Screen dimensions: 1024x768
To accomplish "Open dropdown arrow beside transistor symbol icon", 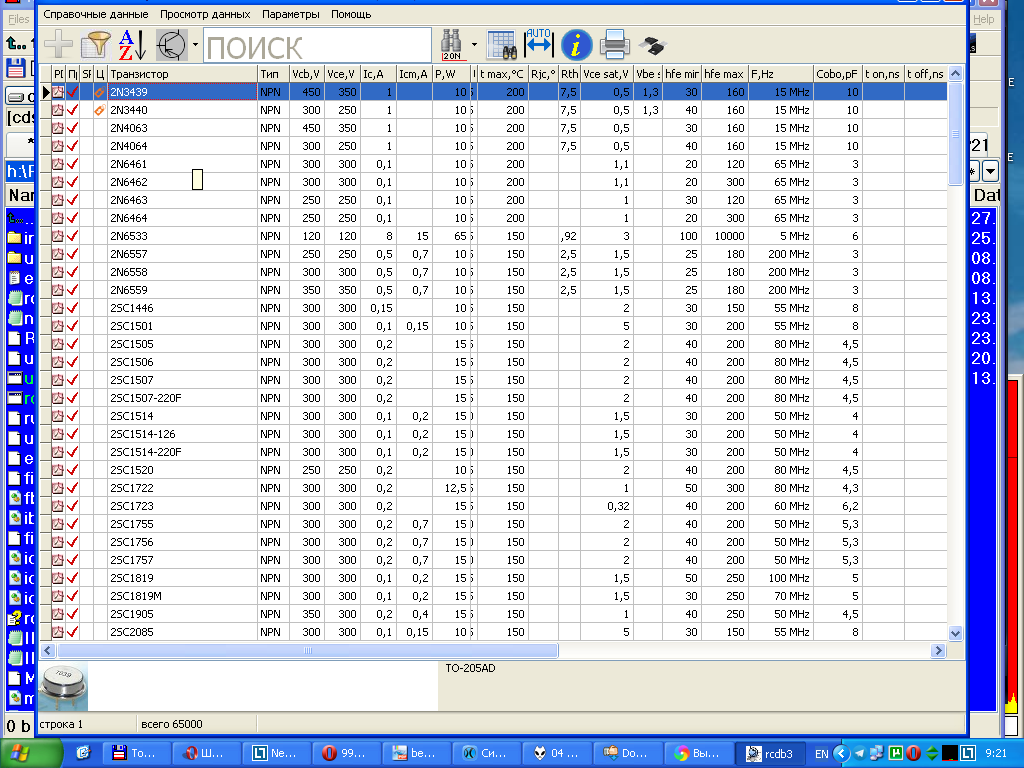I will [195, 45].
